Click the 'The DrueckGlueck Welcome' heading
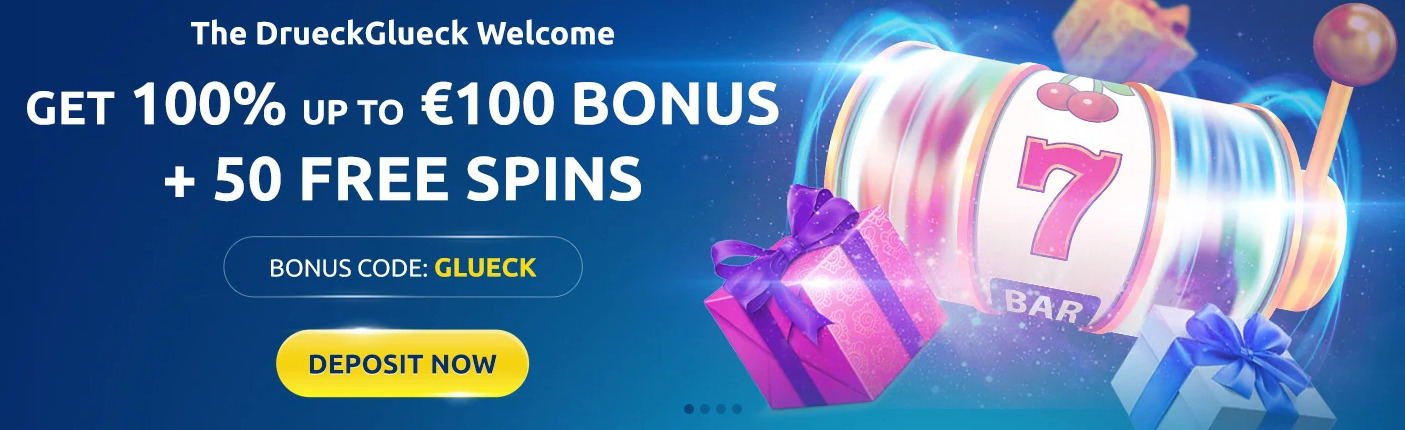Image resolution: width=1405 pixels, height=430 pixels. (403, 35)
